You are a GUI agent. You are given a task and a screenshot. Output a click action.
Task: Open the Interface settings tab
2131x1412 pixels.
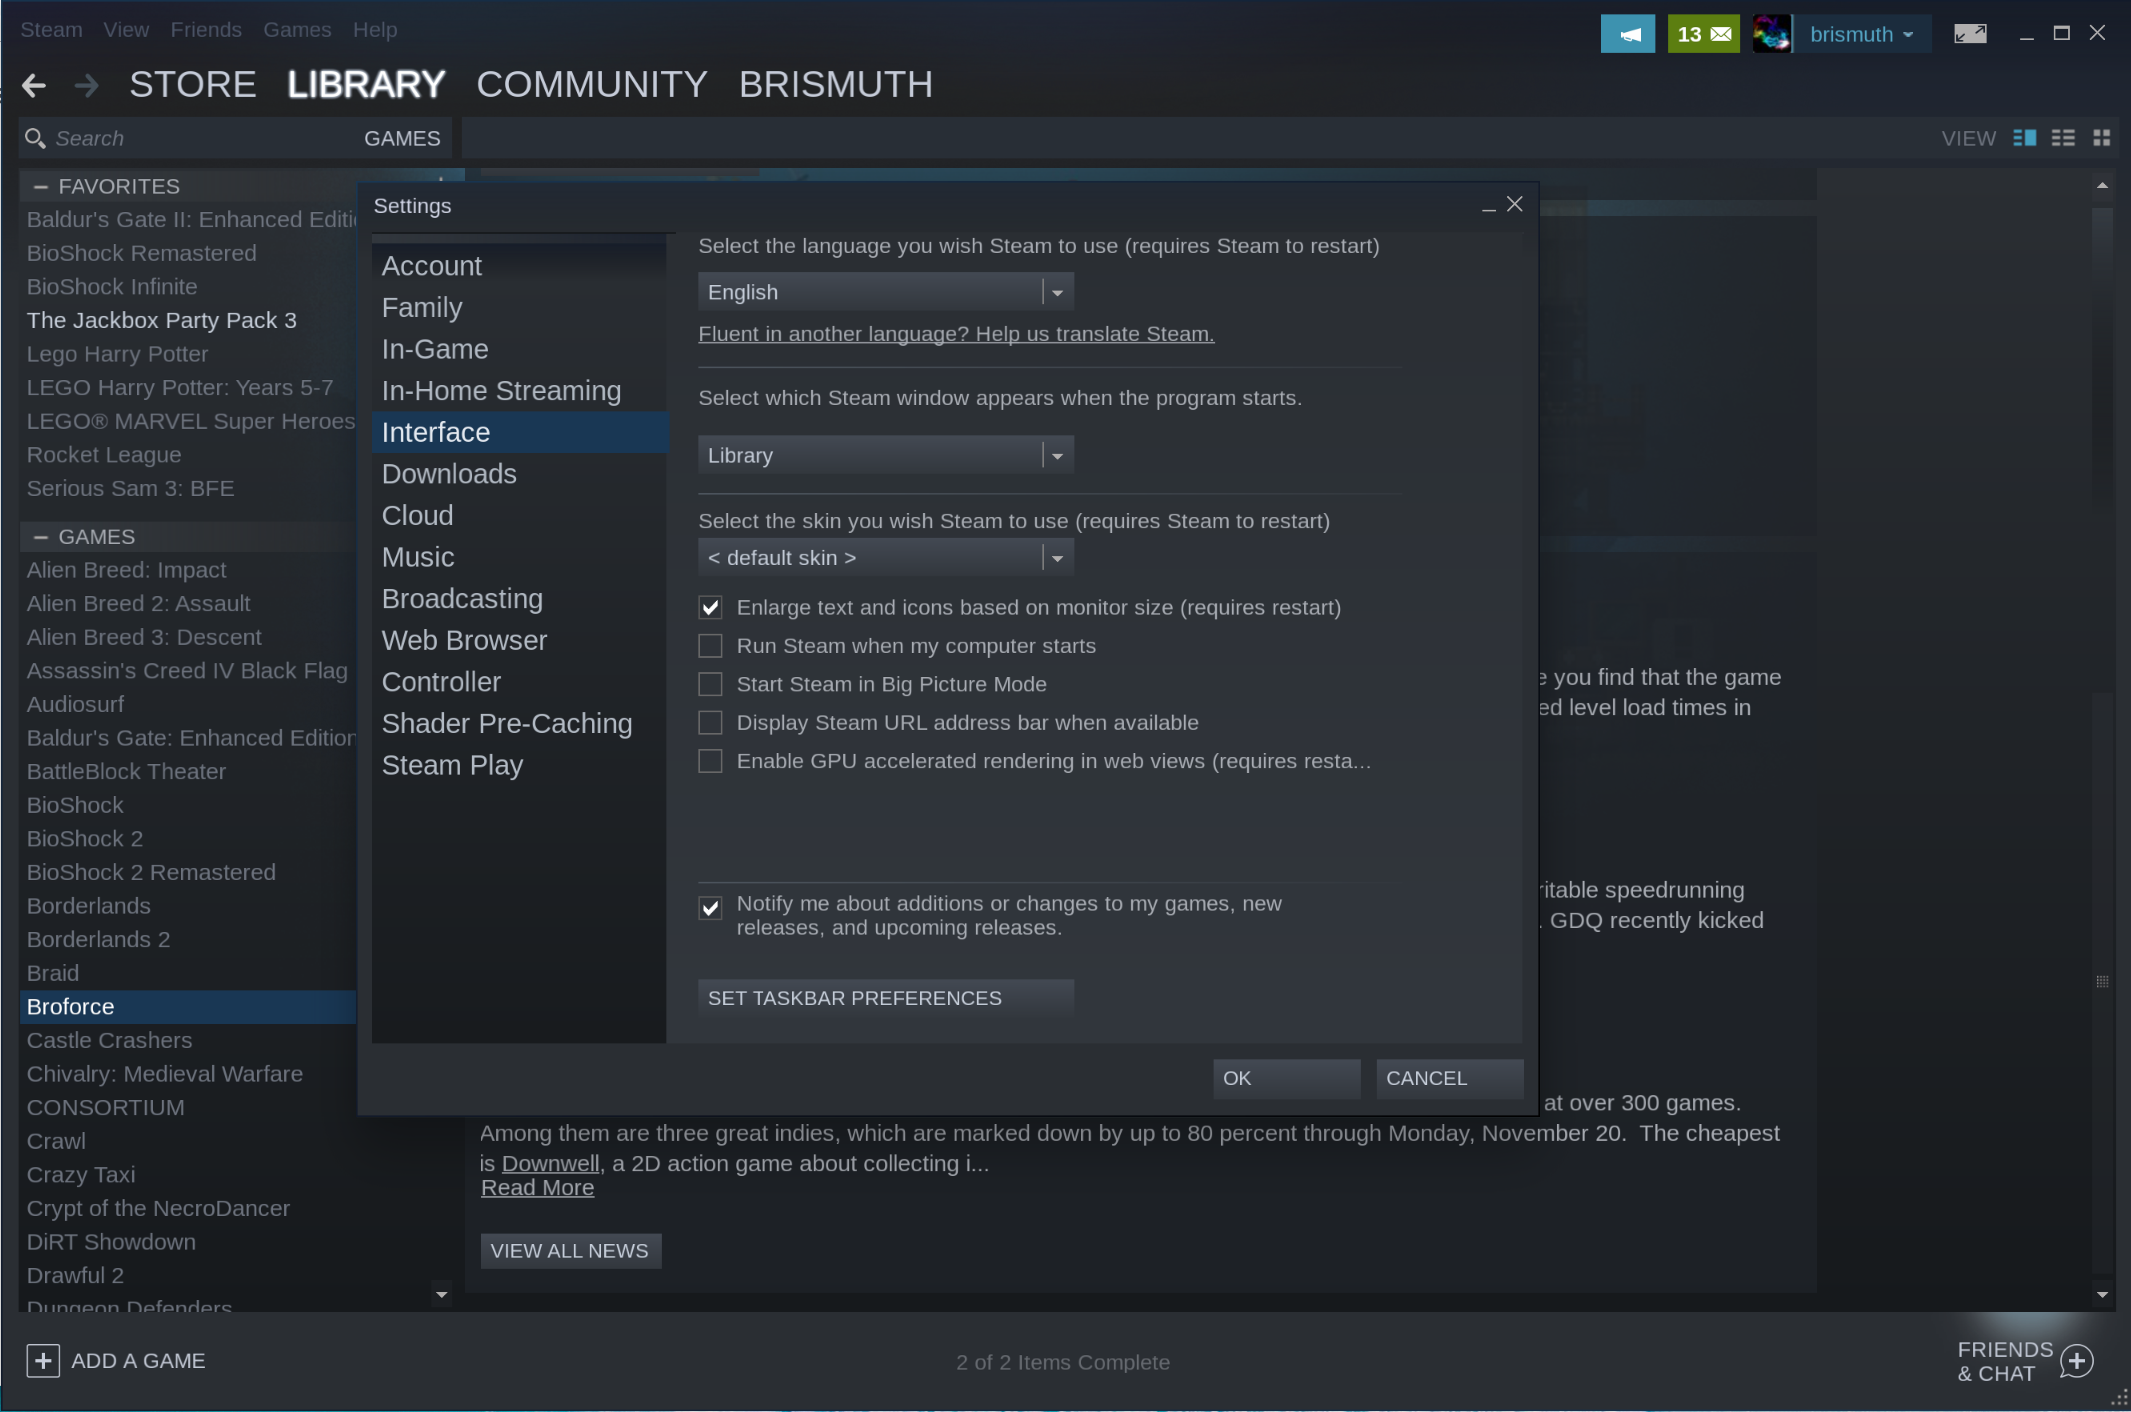(435, 432)
